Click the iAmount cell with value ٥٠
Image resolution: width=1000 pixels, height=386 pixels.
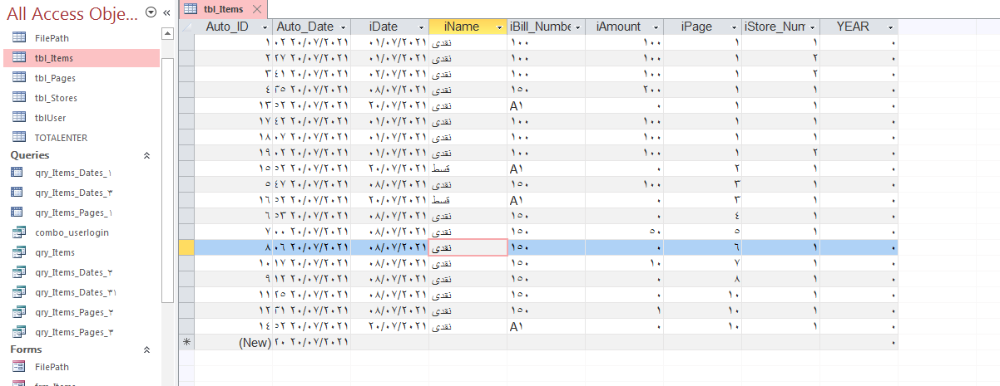click(624, 232)
